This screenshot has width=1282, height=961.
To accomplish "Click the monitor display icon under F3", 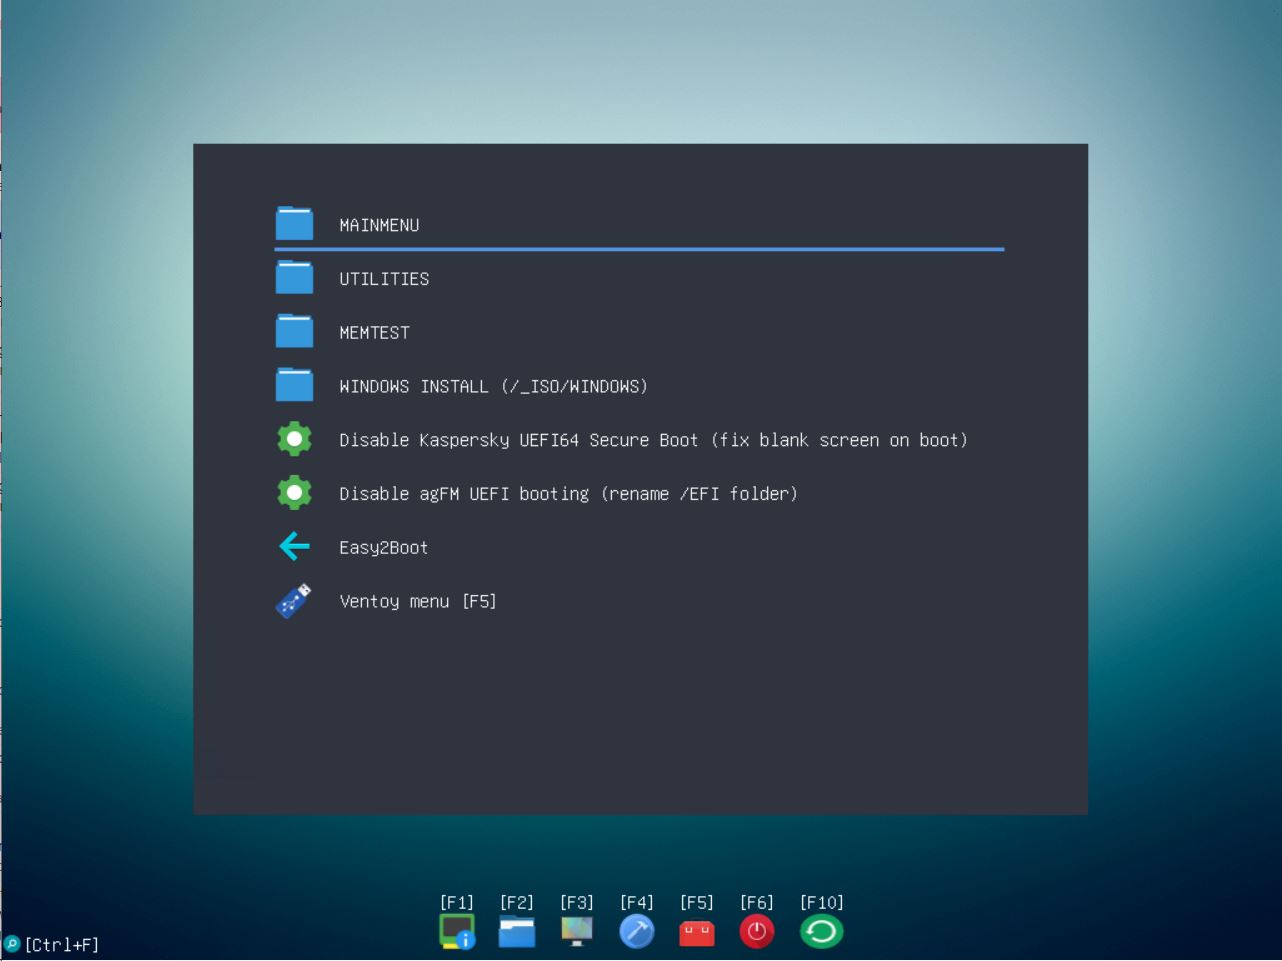I will pos(577,931).
